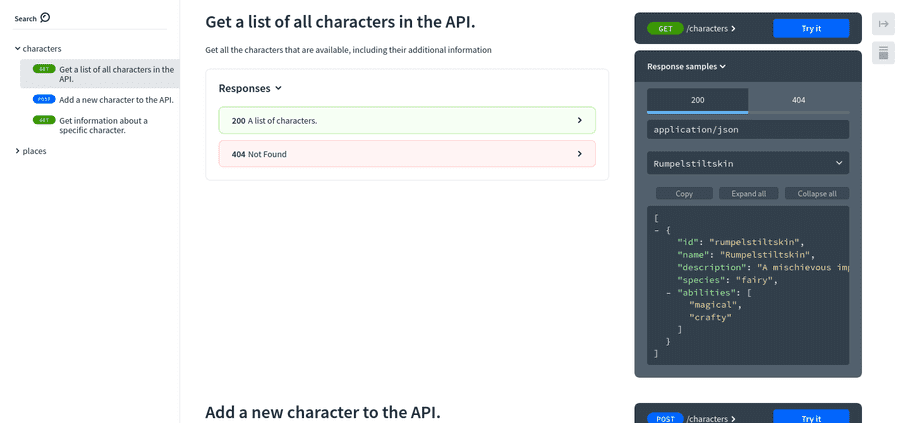910x423 pixels.
Task: Click the POST /characters endpoint path
Action: coord(711,418)
